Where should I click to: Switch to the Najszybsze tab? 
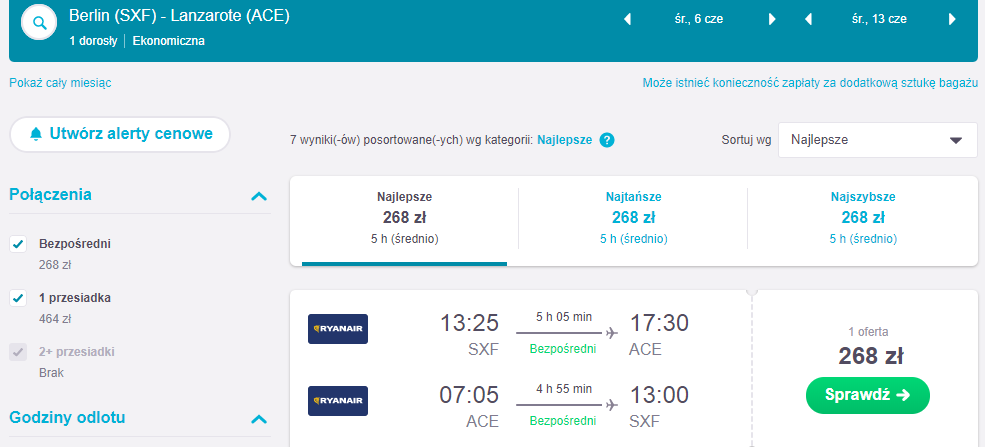tap(862, 217)
